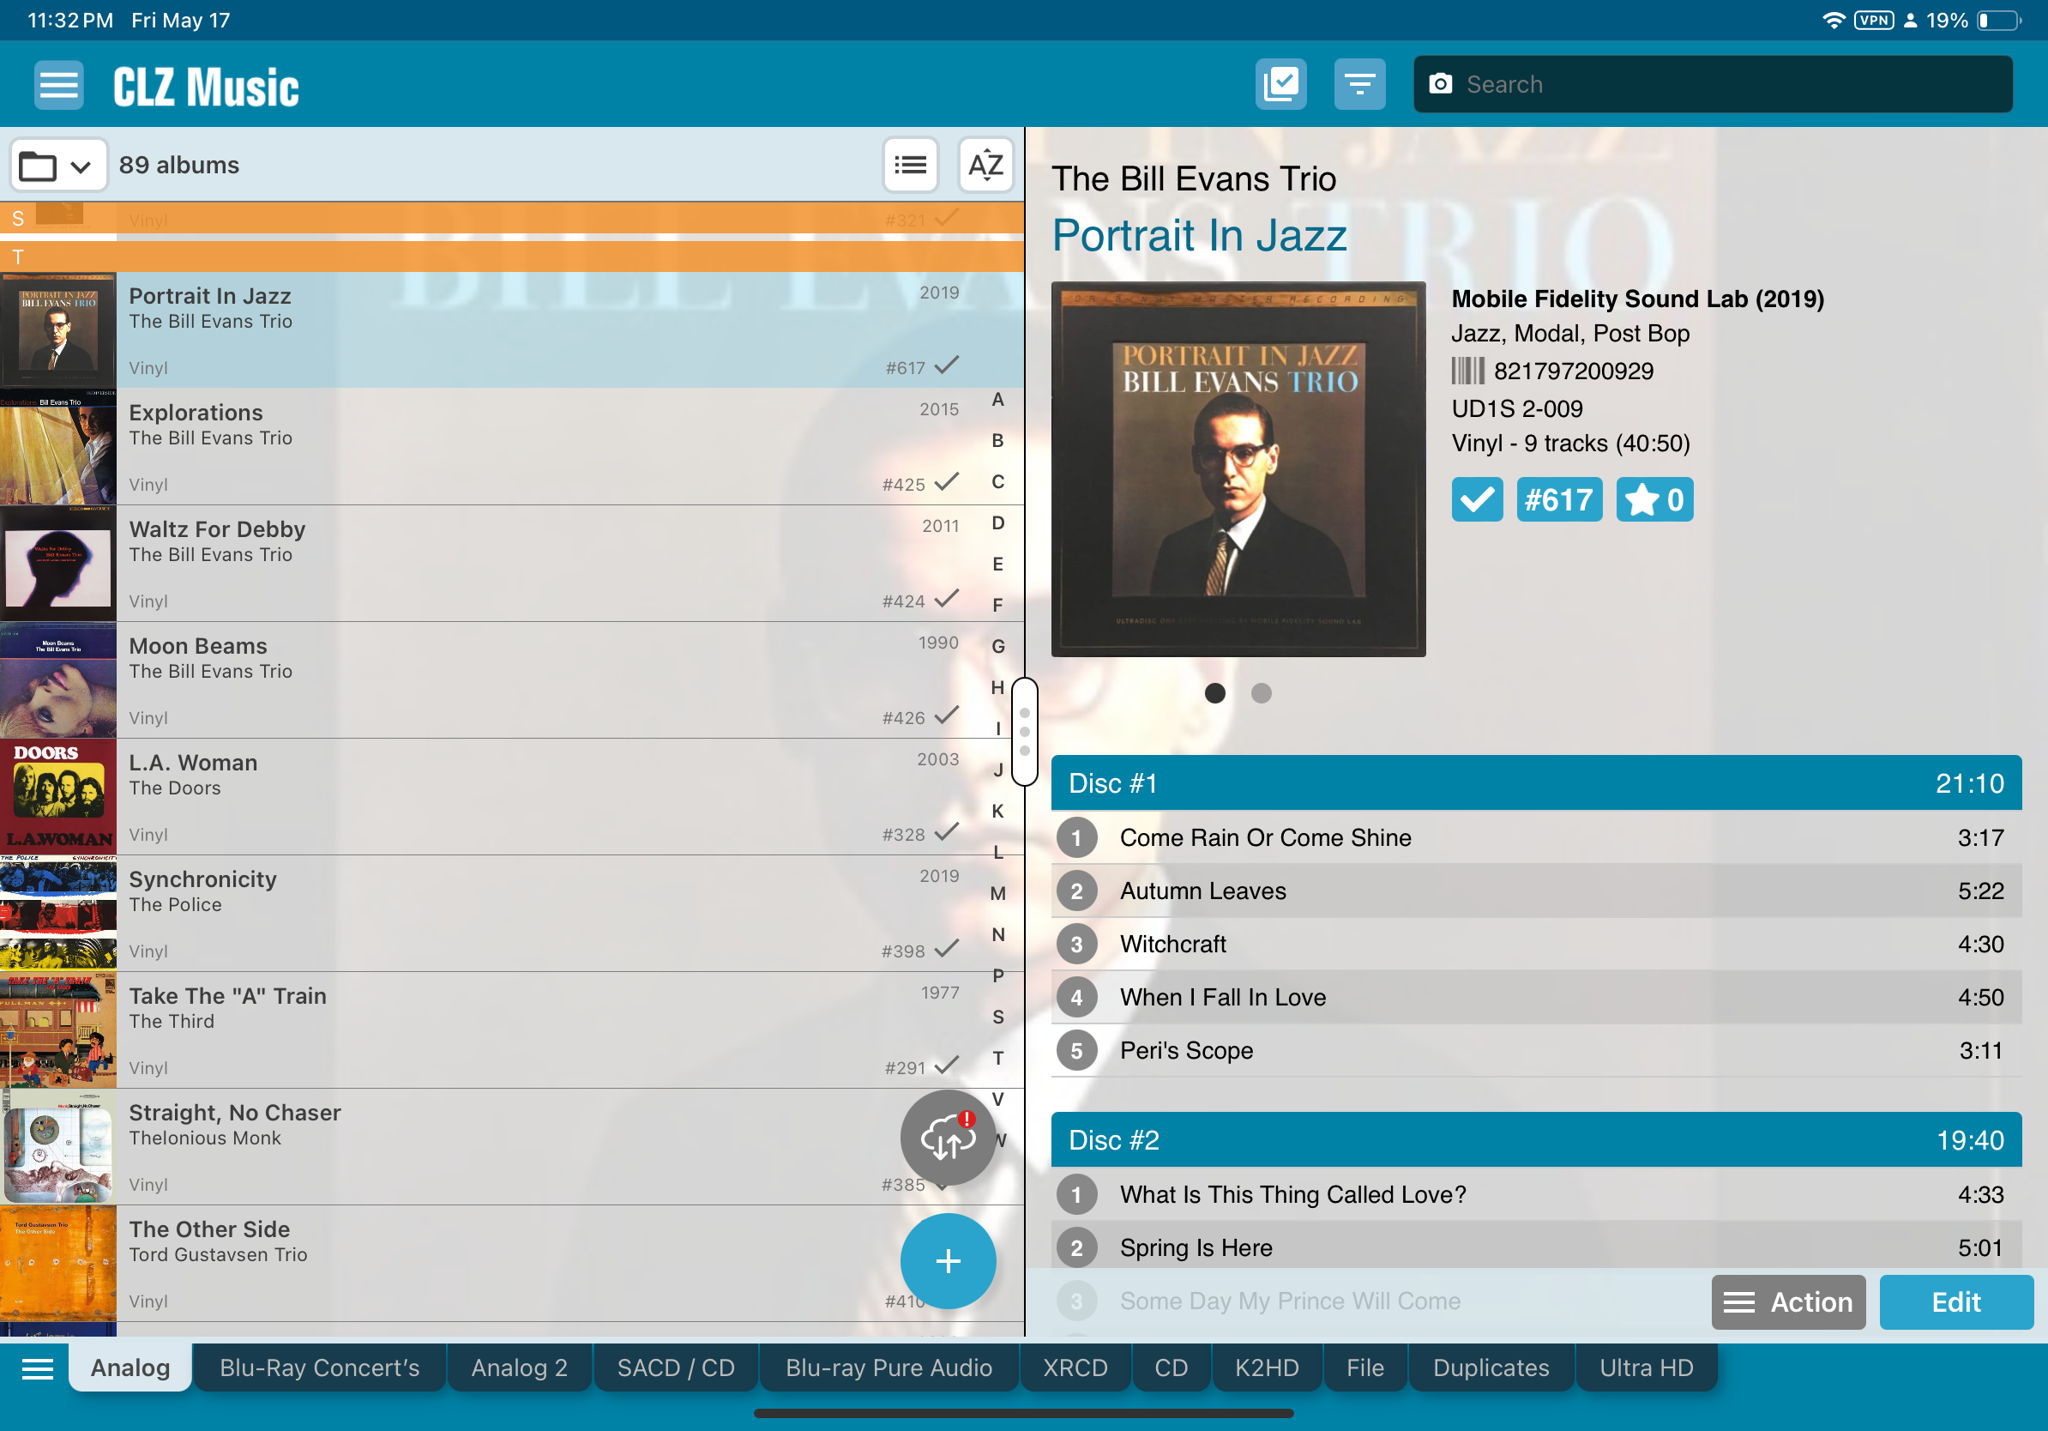Tap the checkmark on Synchronicity row

pos(946,949)
